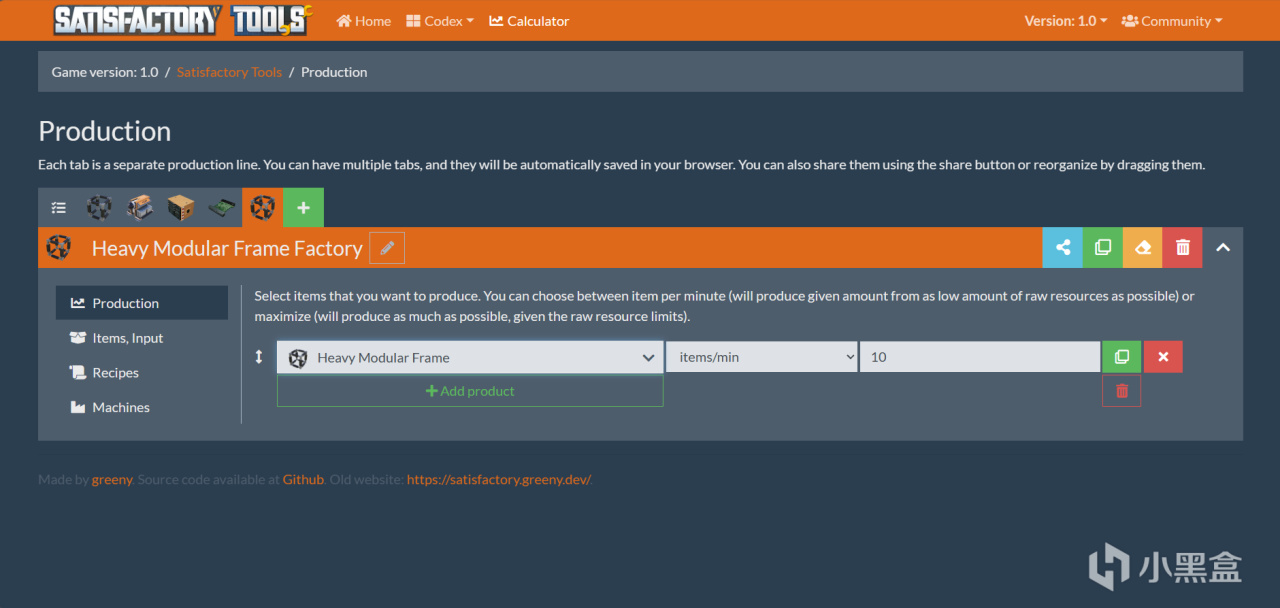The image size is (1280, 608).
Task: Clone the Heavy Modular Frame product row
Action: [x=1122, y=357]
